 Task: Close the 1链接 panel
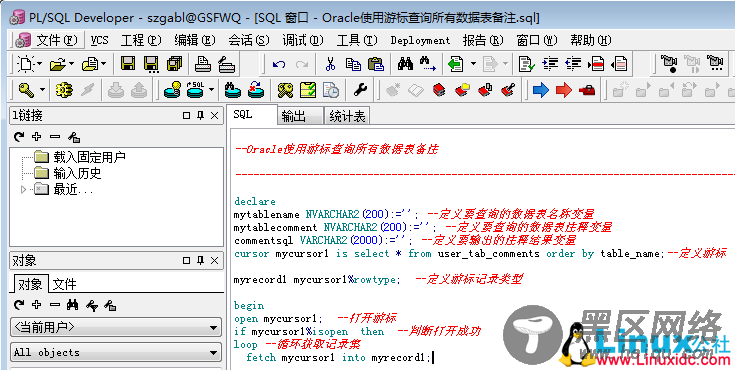click(214, 115)
